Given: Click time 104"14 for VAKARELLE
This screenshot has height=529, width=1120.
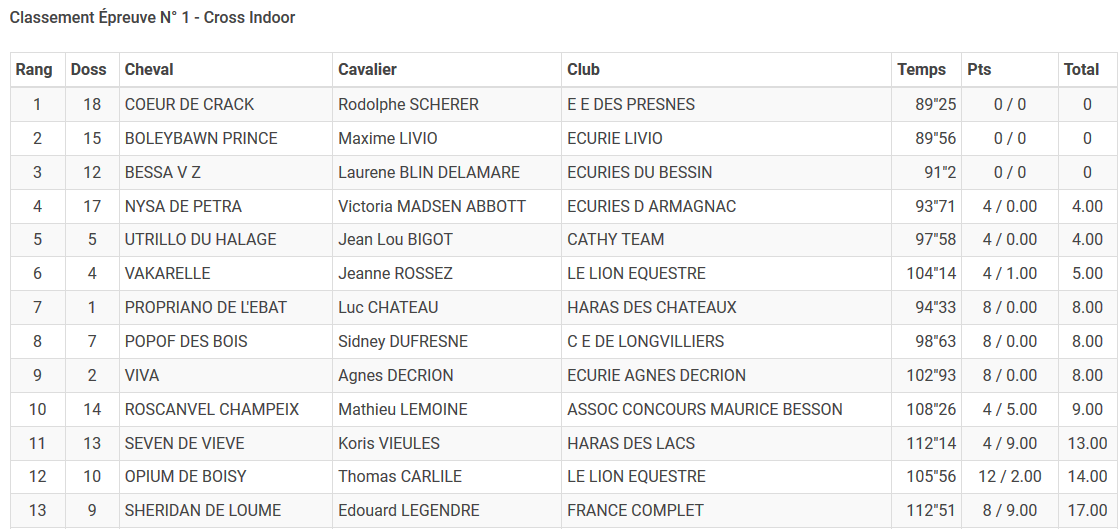Looking at the screenshot, I should 931,273.
